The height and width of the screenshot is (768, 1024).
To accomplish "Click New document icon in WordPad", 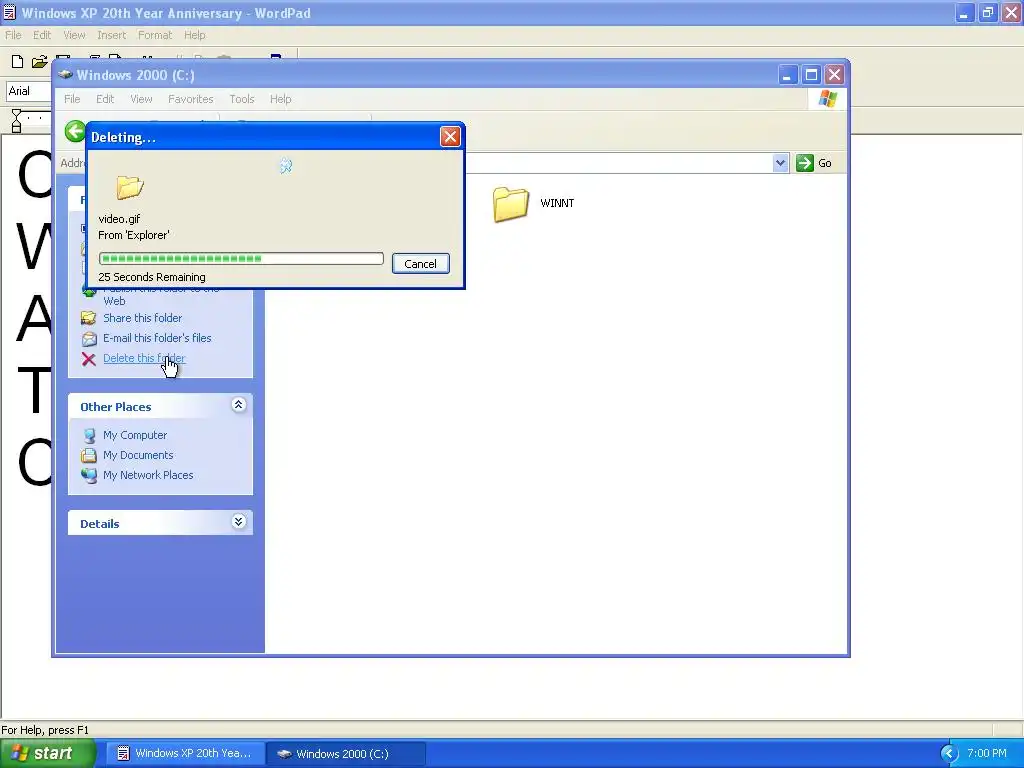I will tap(18, 61).
